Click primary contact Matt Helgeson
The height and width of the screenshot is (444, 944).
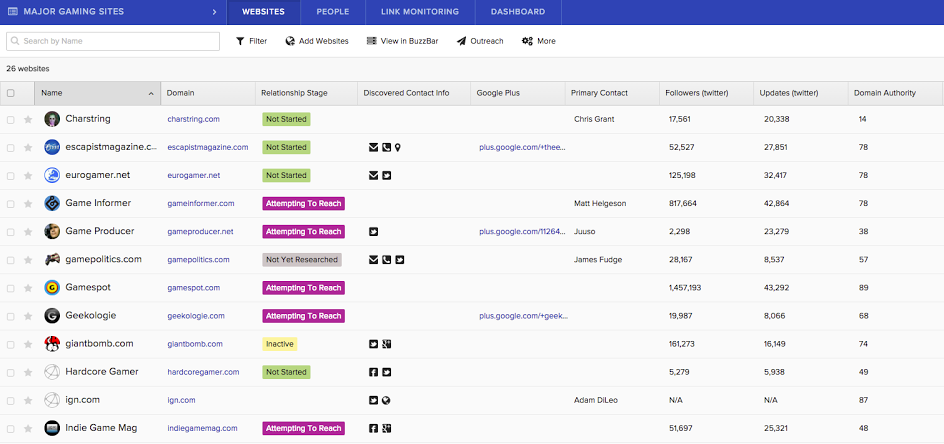pyautogui.click(x=600, y=204)
